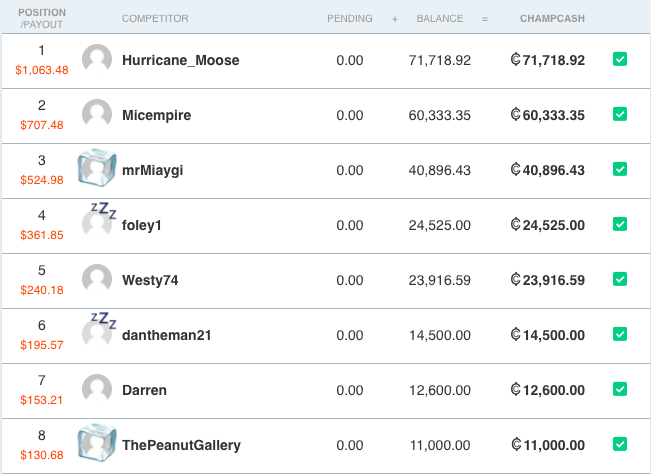Click ThePeanutGallery's frozen ice cube avatar

[97, 443]
